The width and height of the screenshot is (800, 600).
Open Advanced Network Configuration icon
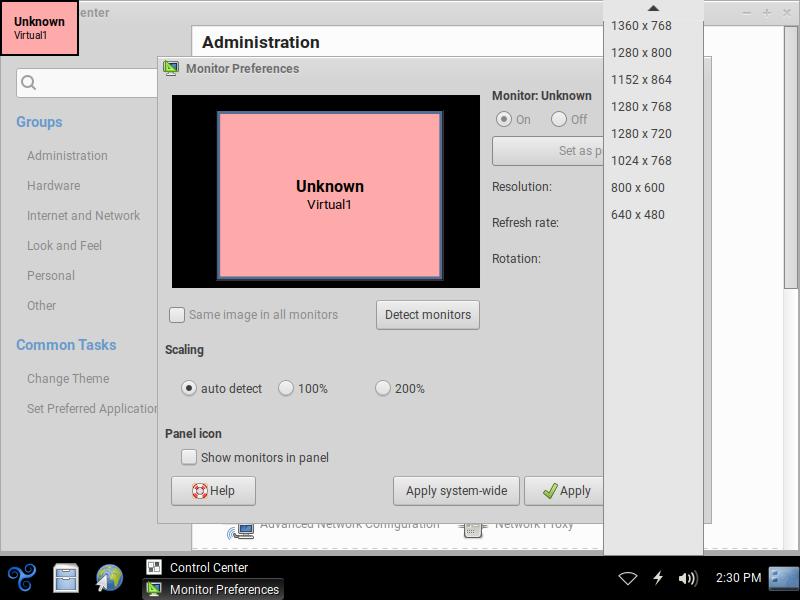[241, 532]
